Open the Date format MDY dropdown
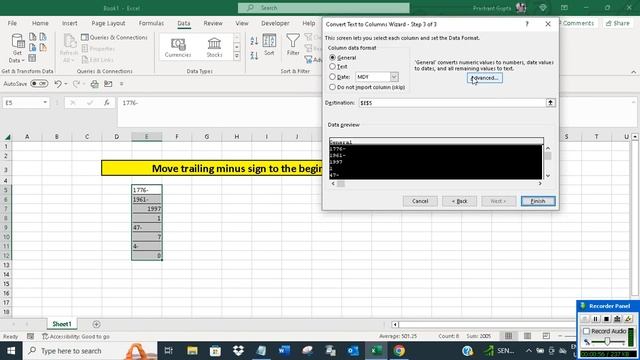This screenshot has width=640, height=360. [x=394, y=77]
